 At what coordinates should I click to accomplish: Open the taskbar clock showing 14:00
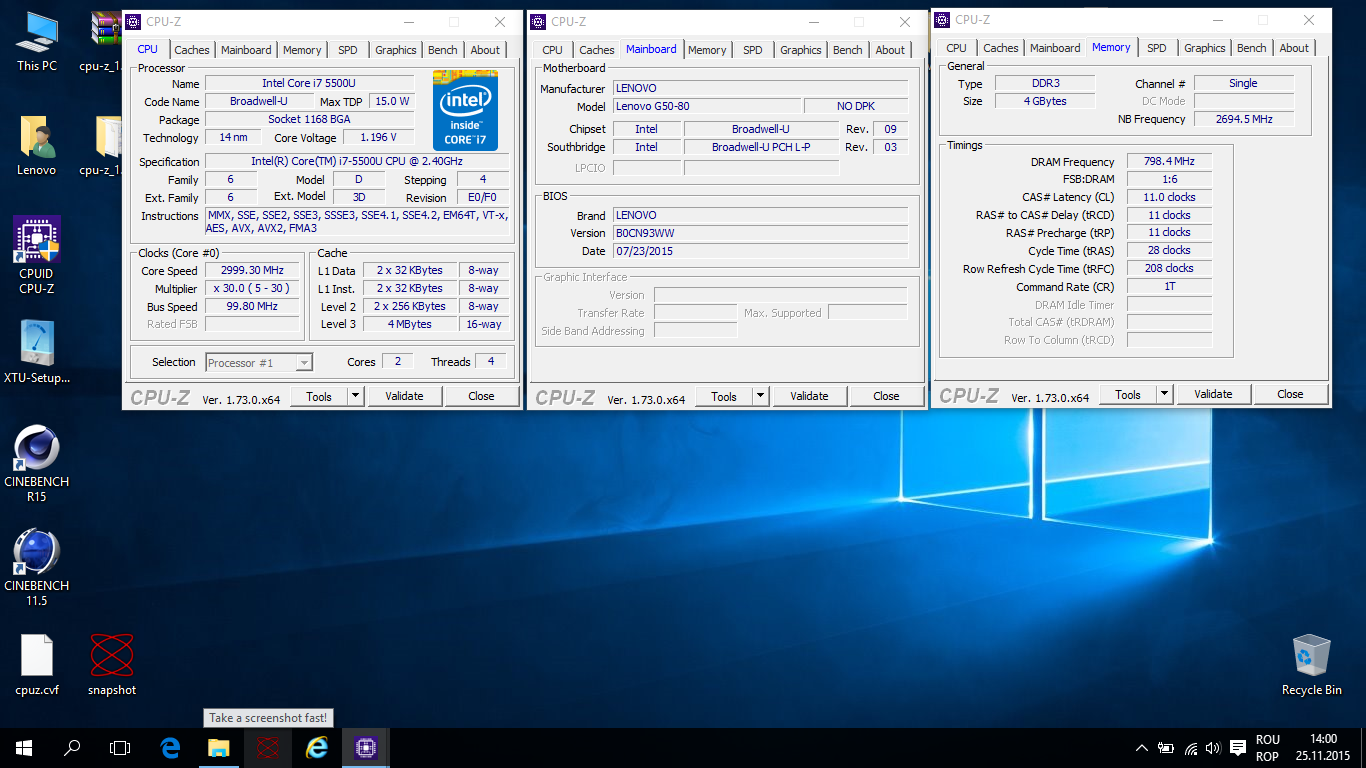point(1322,747)
